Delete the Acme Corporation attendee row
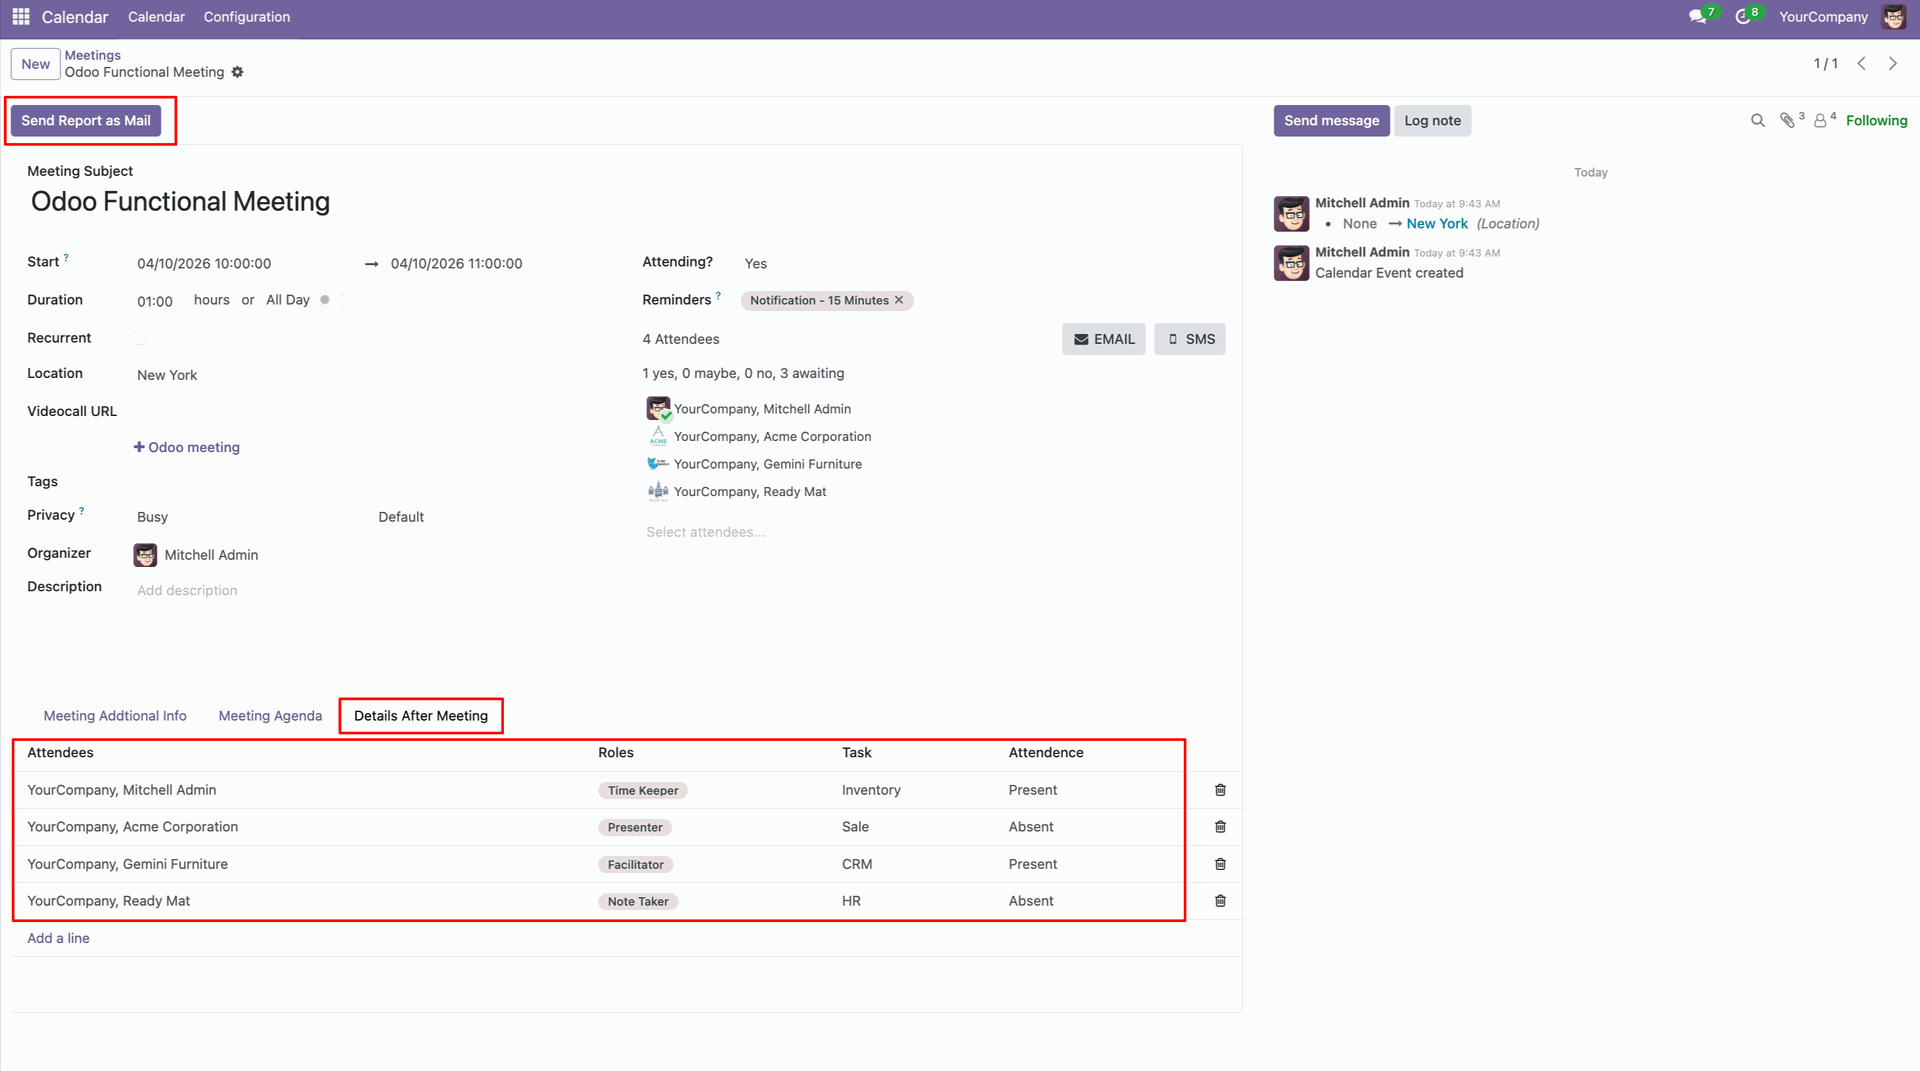1920x1071 pixels. (x=1220, y=827)
